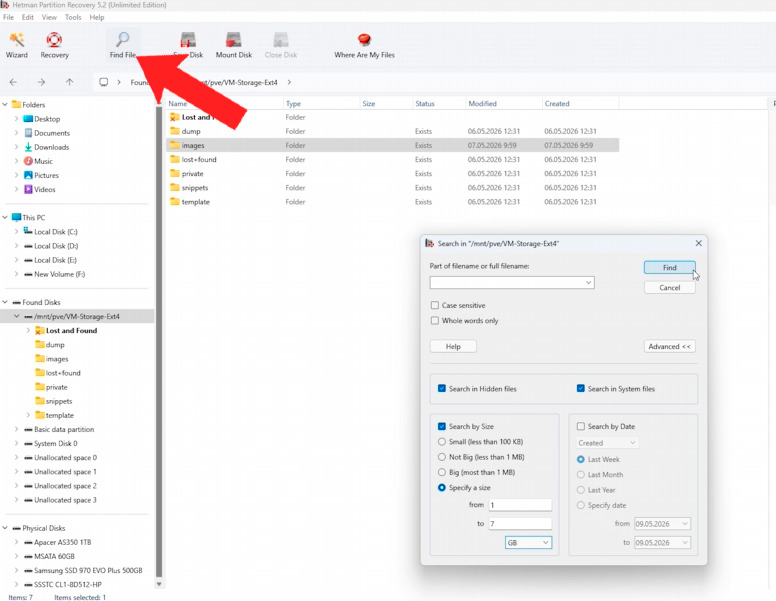Collapse options with Advanced << button
Image resolution: width=776 pixels, height=601 pixels.
coord(670,347)
